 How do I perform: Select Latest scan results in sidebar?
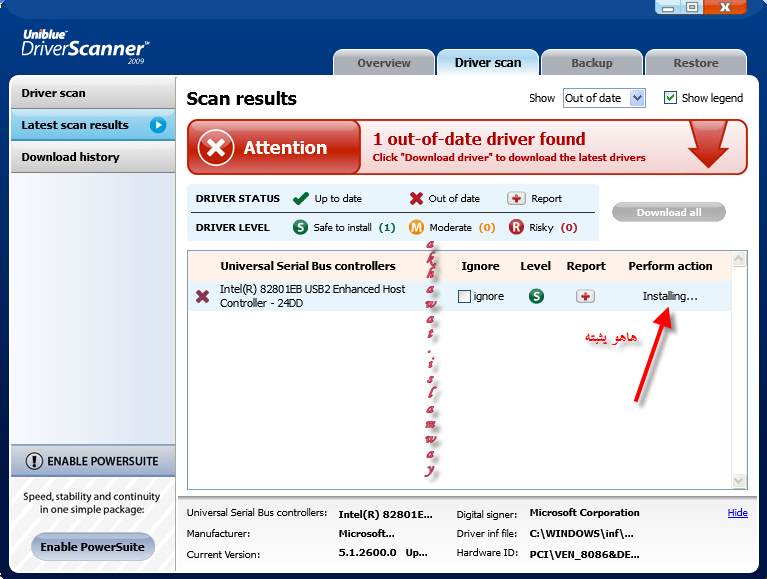(x=93, y=125)
